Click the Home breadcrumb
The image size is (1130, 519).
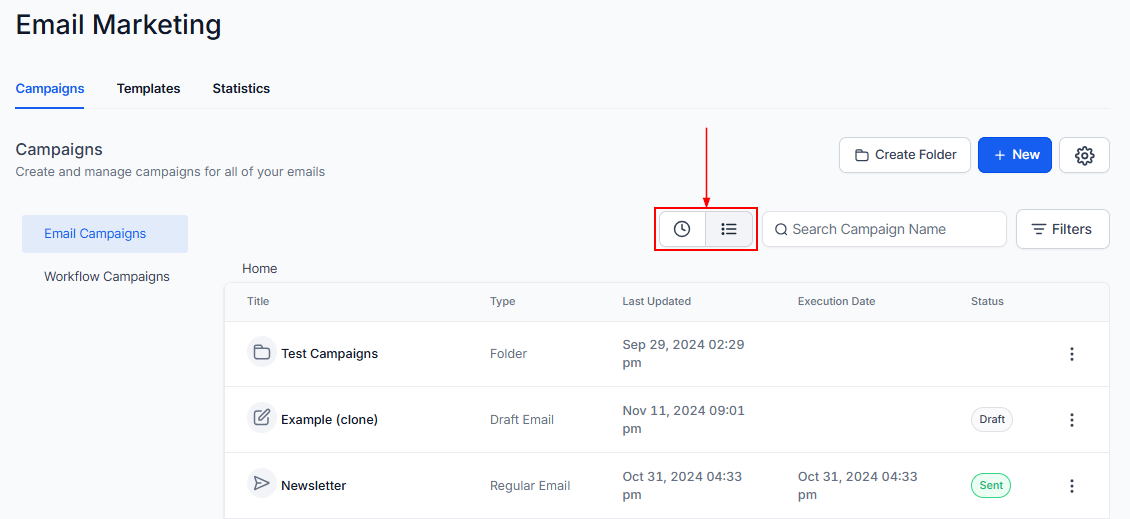[x=260, y=268]
